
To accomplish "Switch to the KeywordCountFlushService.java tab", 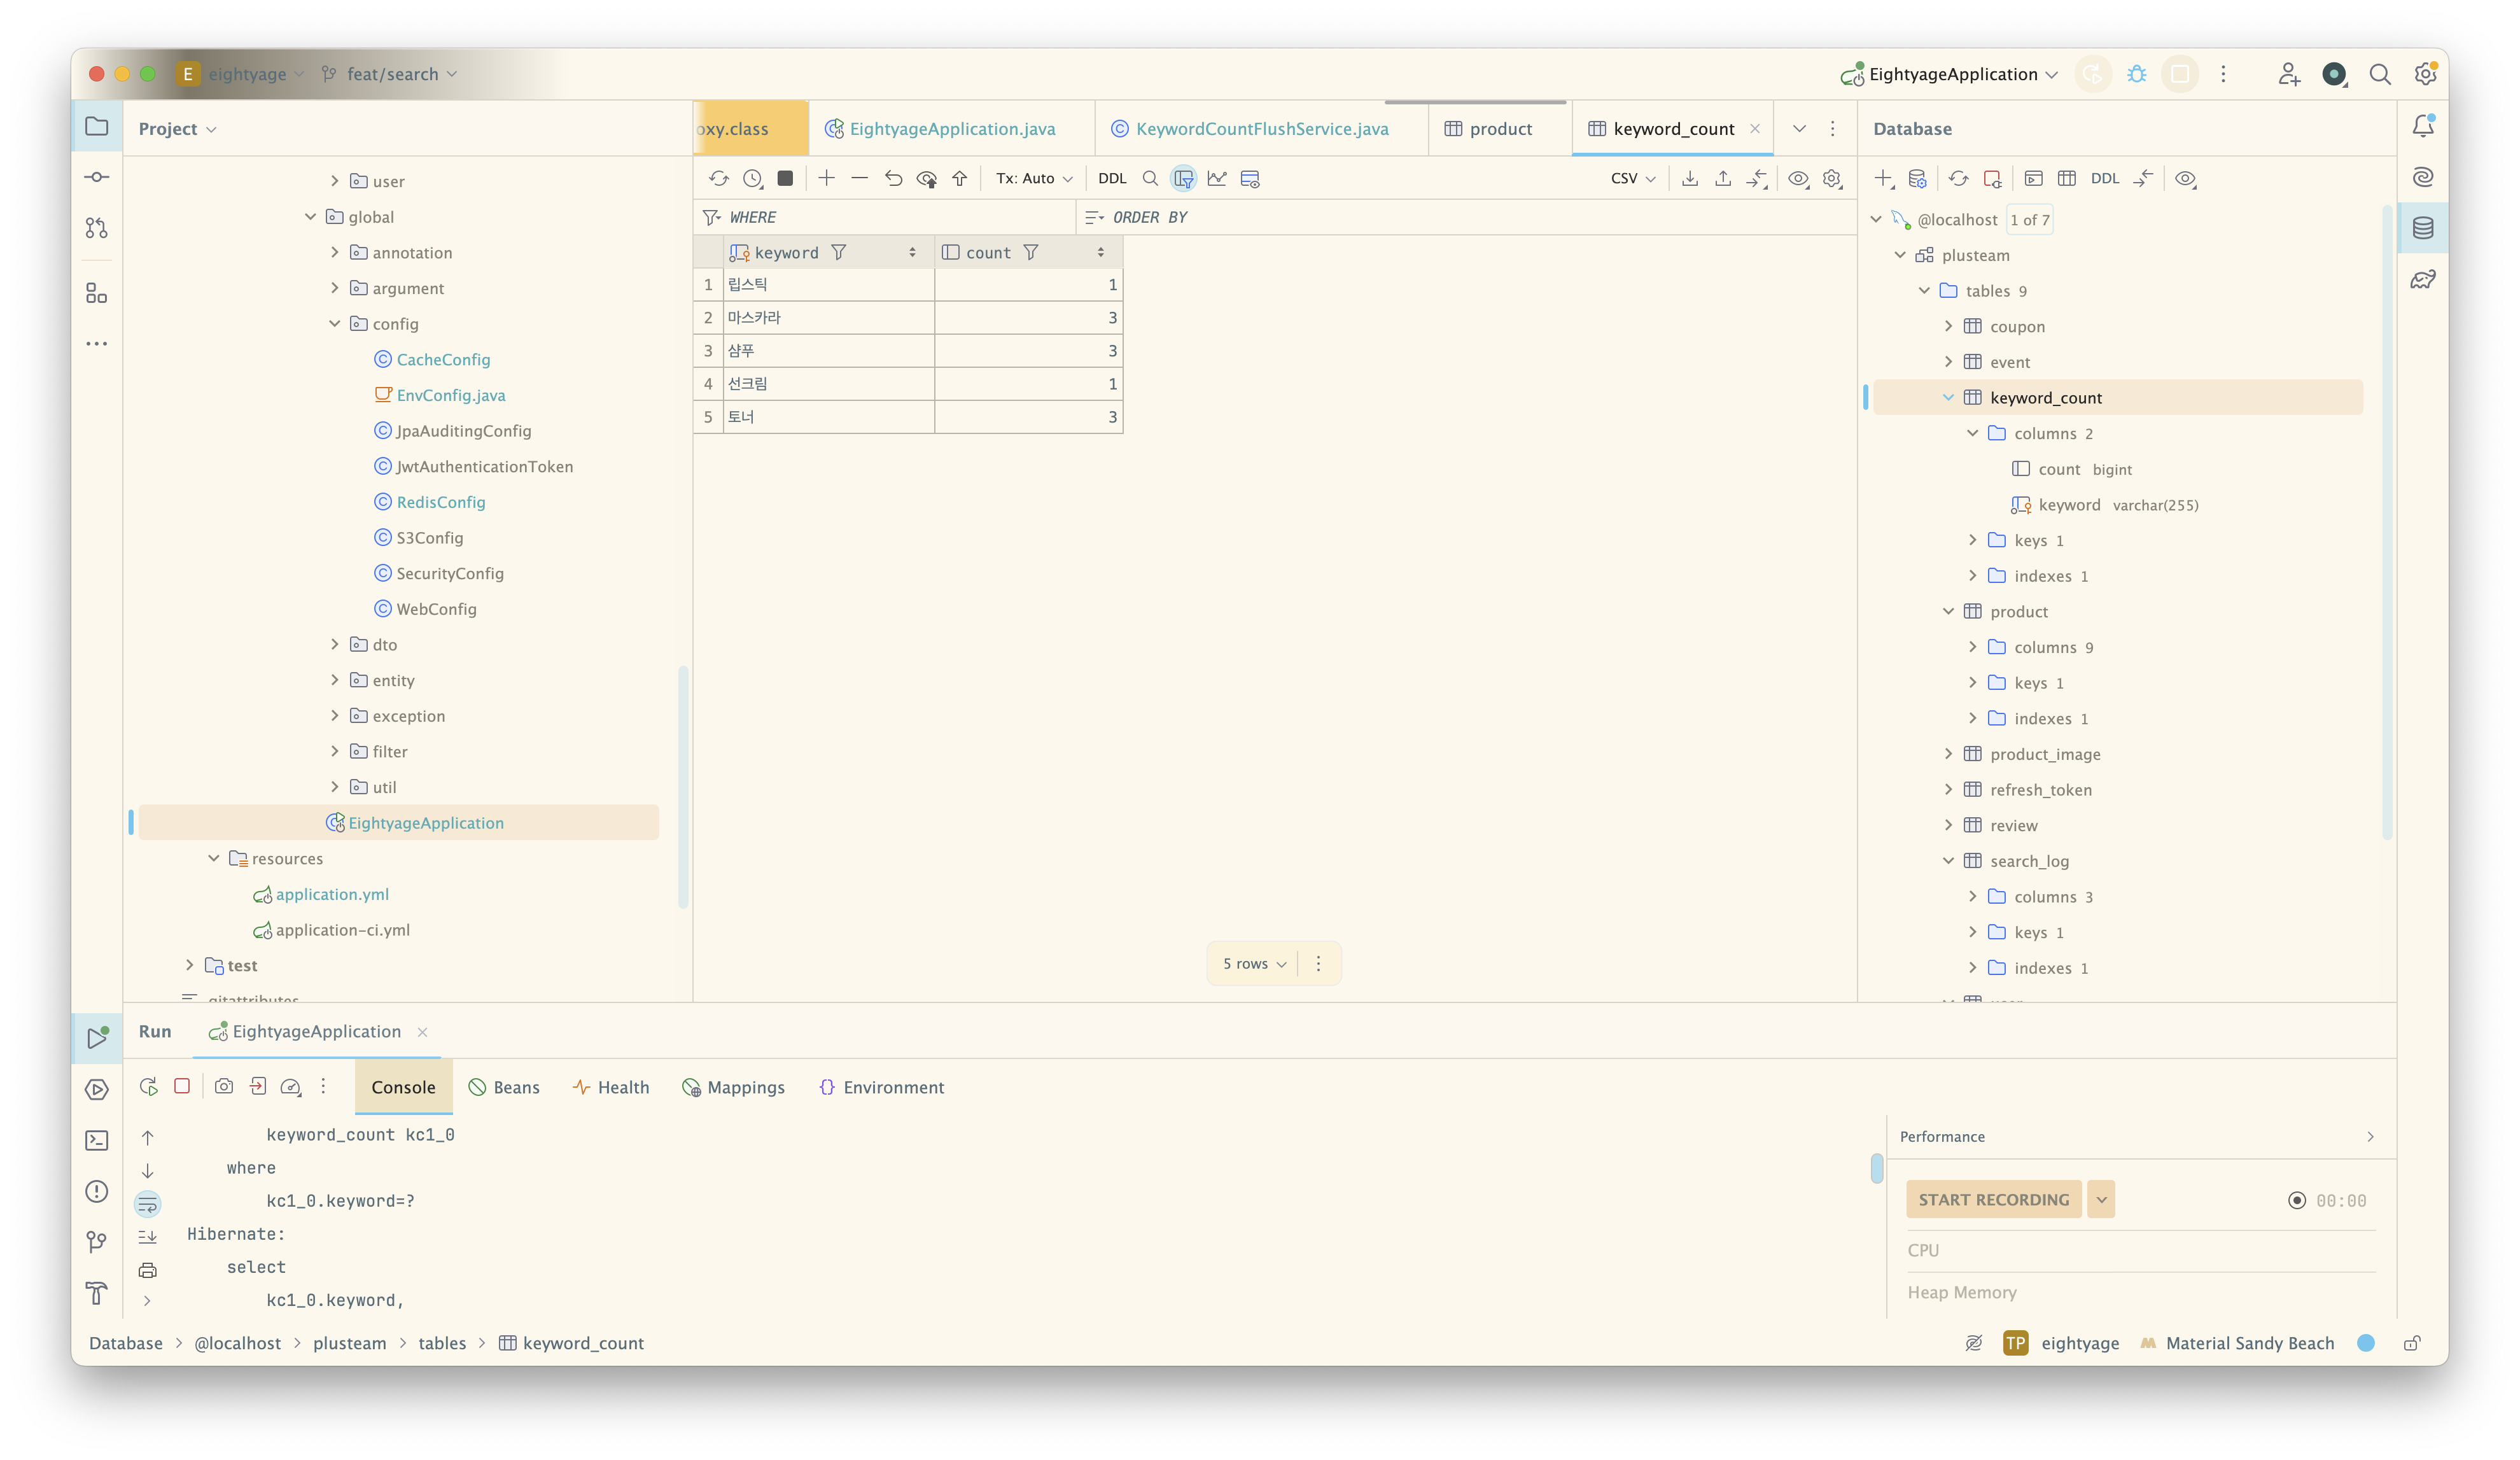I will click(1261, 129).
